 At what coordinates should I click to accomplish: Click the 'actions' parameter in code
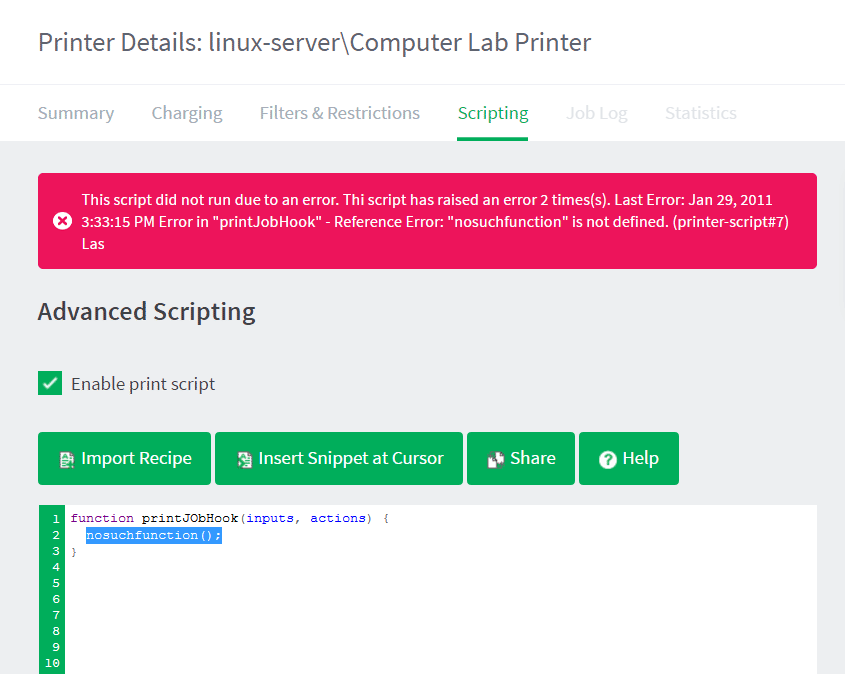(x=338, y=518)
